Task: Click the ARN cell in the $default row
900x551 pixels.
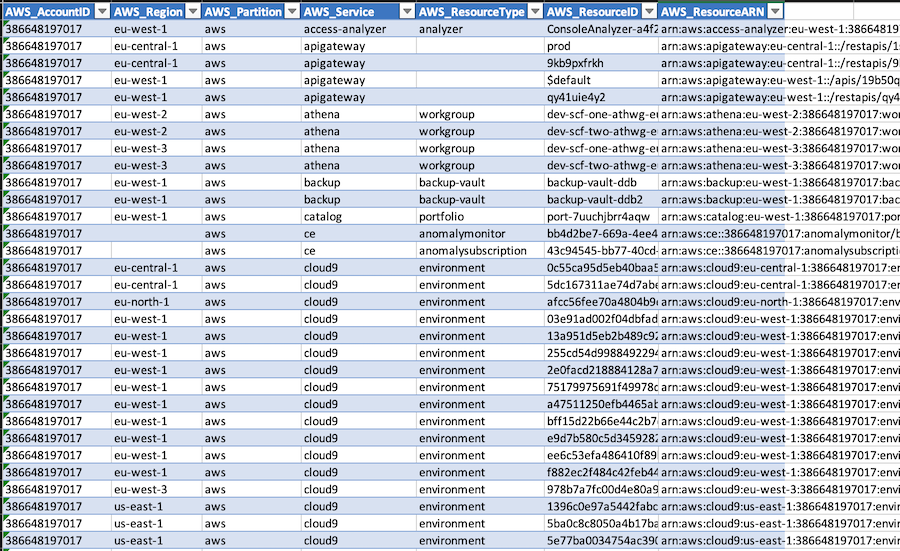Action: pos(721,80)
